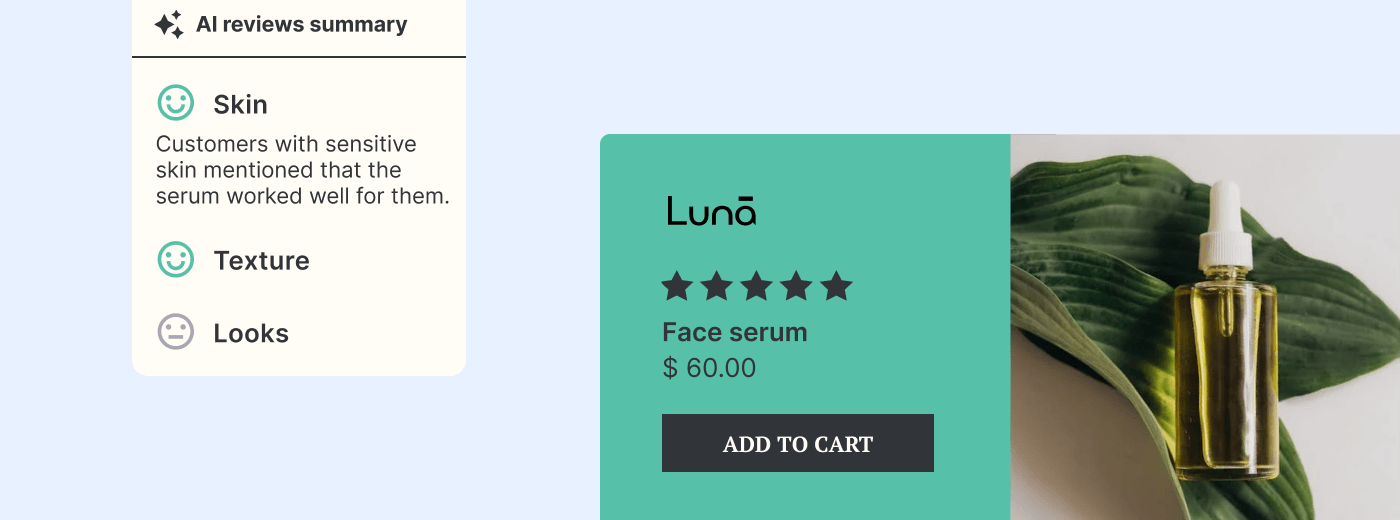Expand the Texture review section
Screen dimensions: 1400x520
click(261, 261)
